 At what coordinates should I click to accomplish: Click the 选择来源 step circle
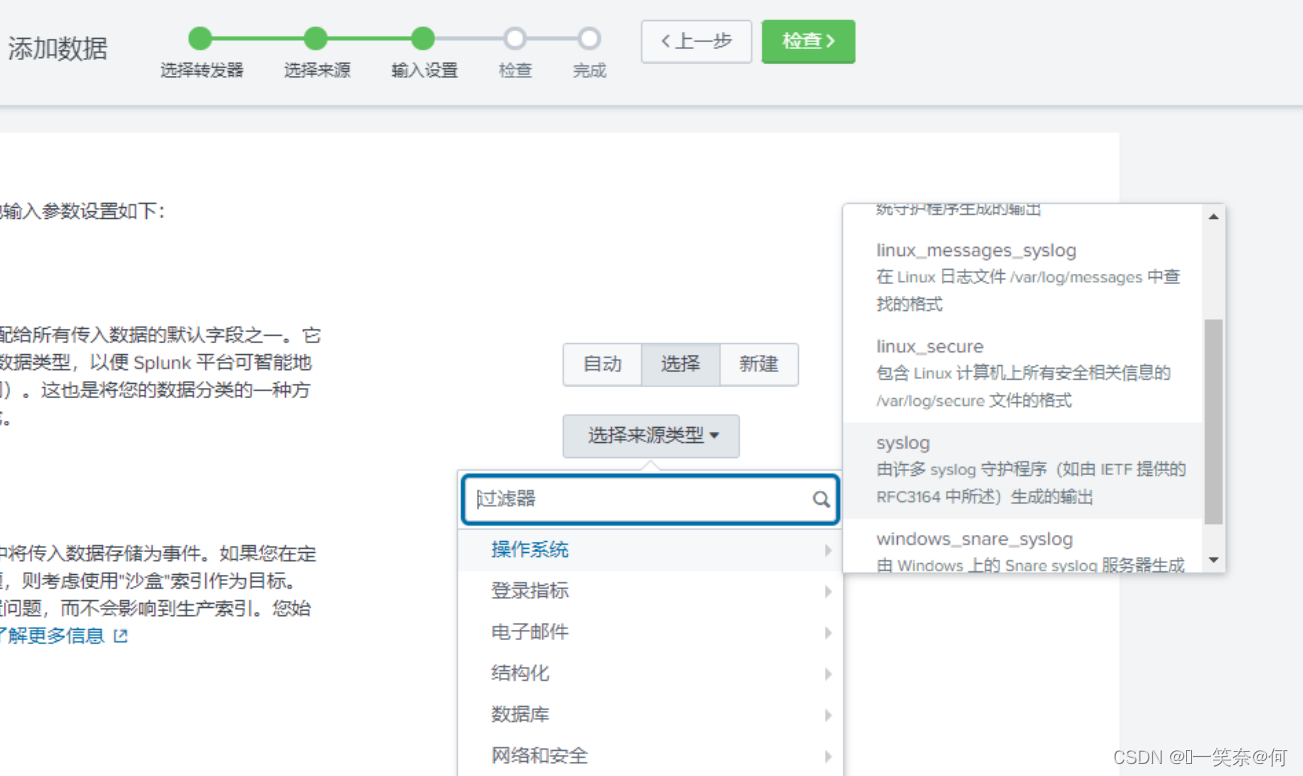(x=316, y=39)
